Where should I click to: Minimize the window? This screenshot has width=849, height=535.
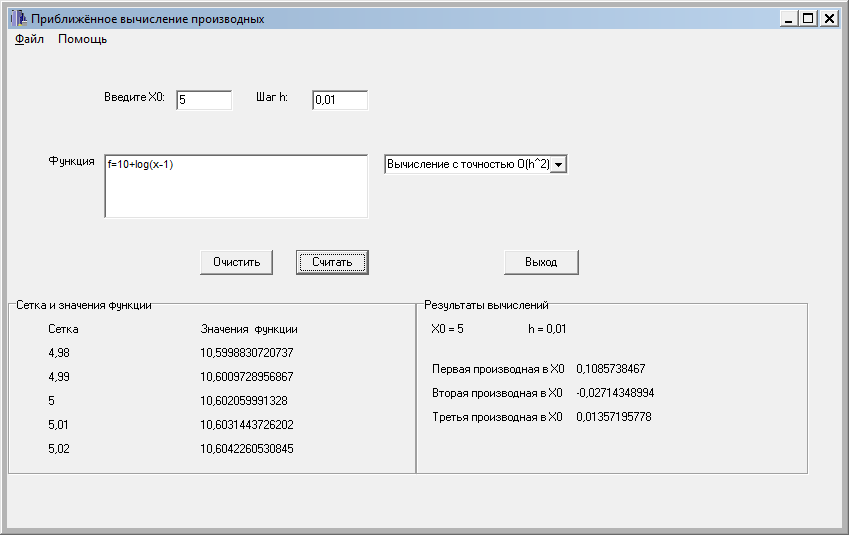coord(789,18)
